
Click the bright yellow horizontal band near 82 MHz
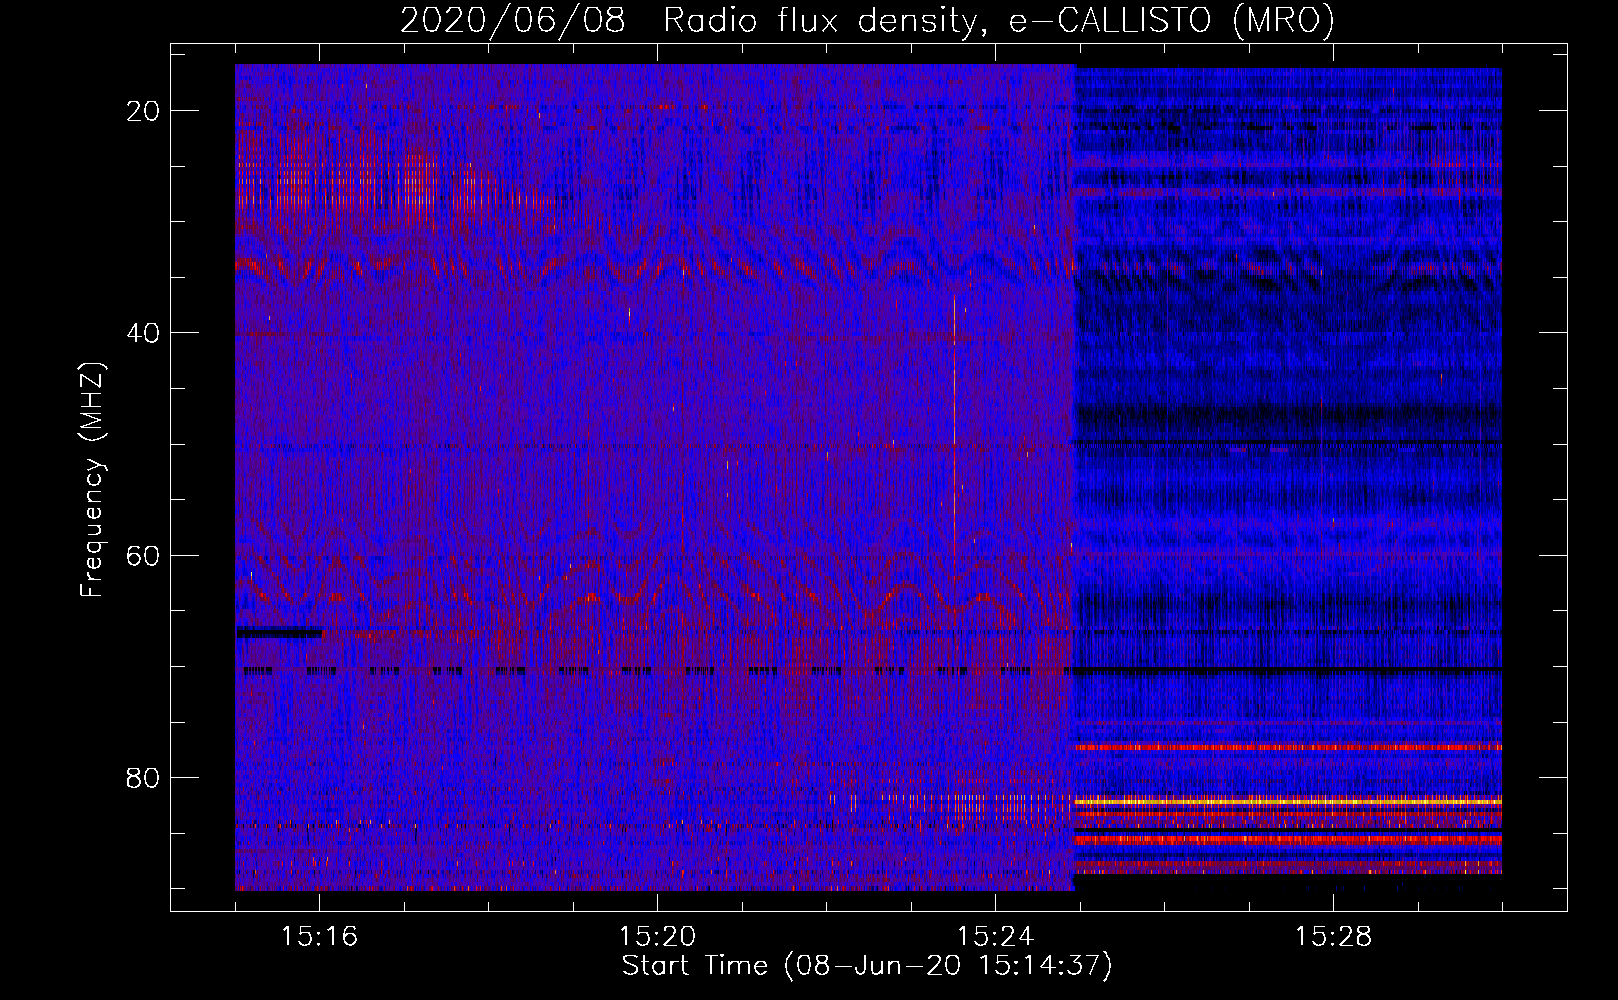[x=1288, y=802]
